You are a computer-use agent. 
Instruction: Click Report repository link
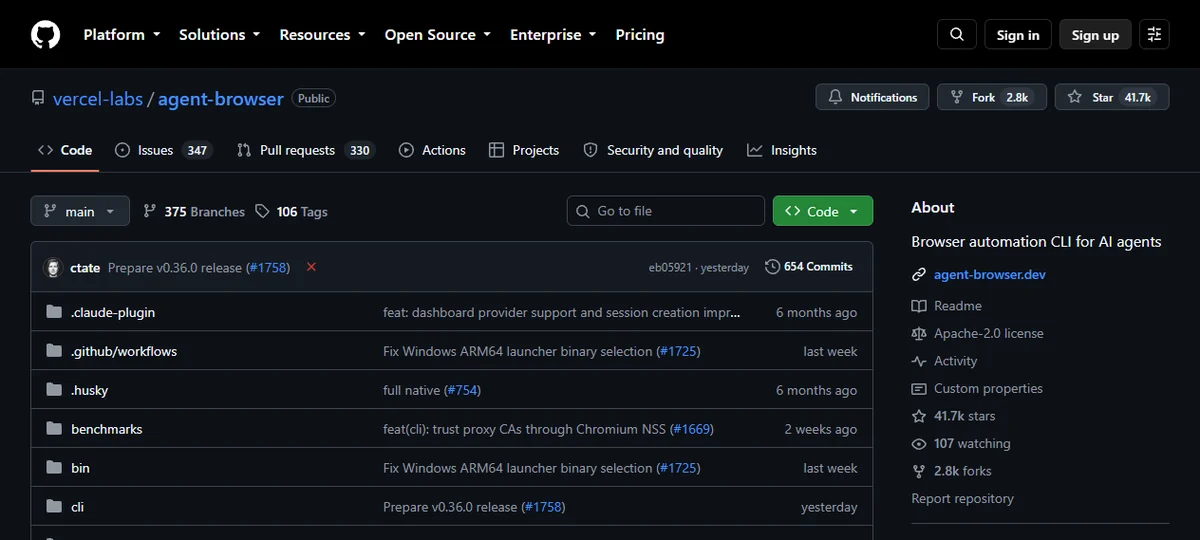[x=962, y=498]
